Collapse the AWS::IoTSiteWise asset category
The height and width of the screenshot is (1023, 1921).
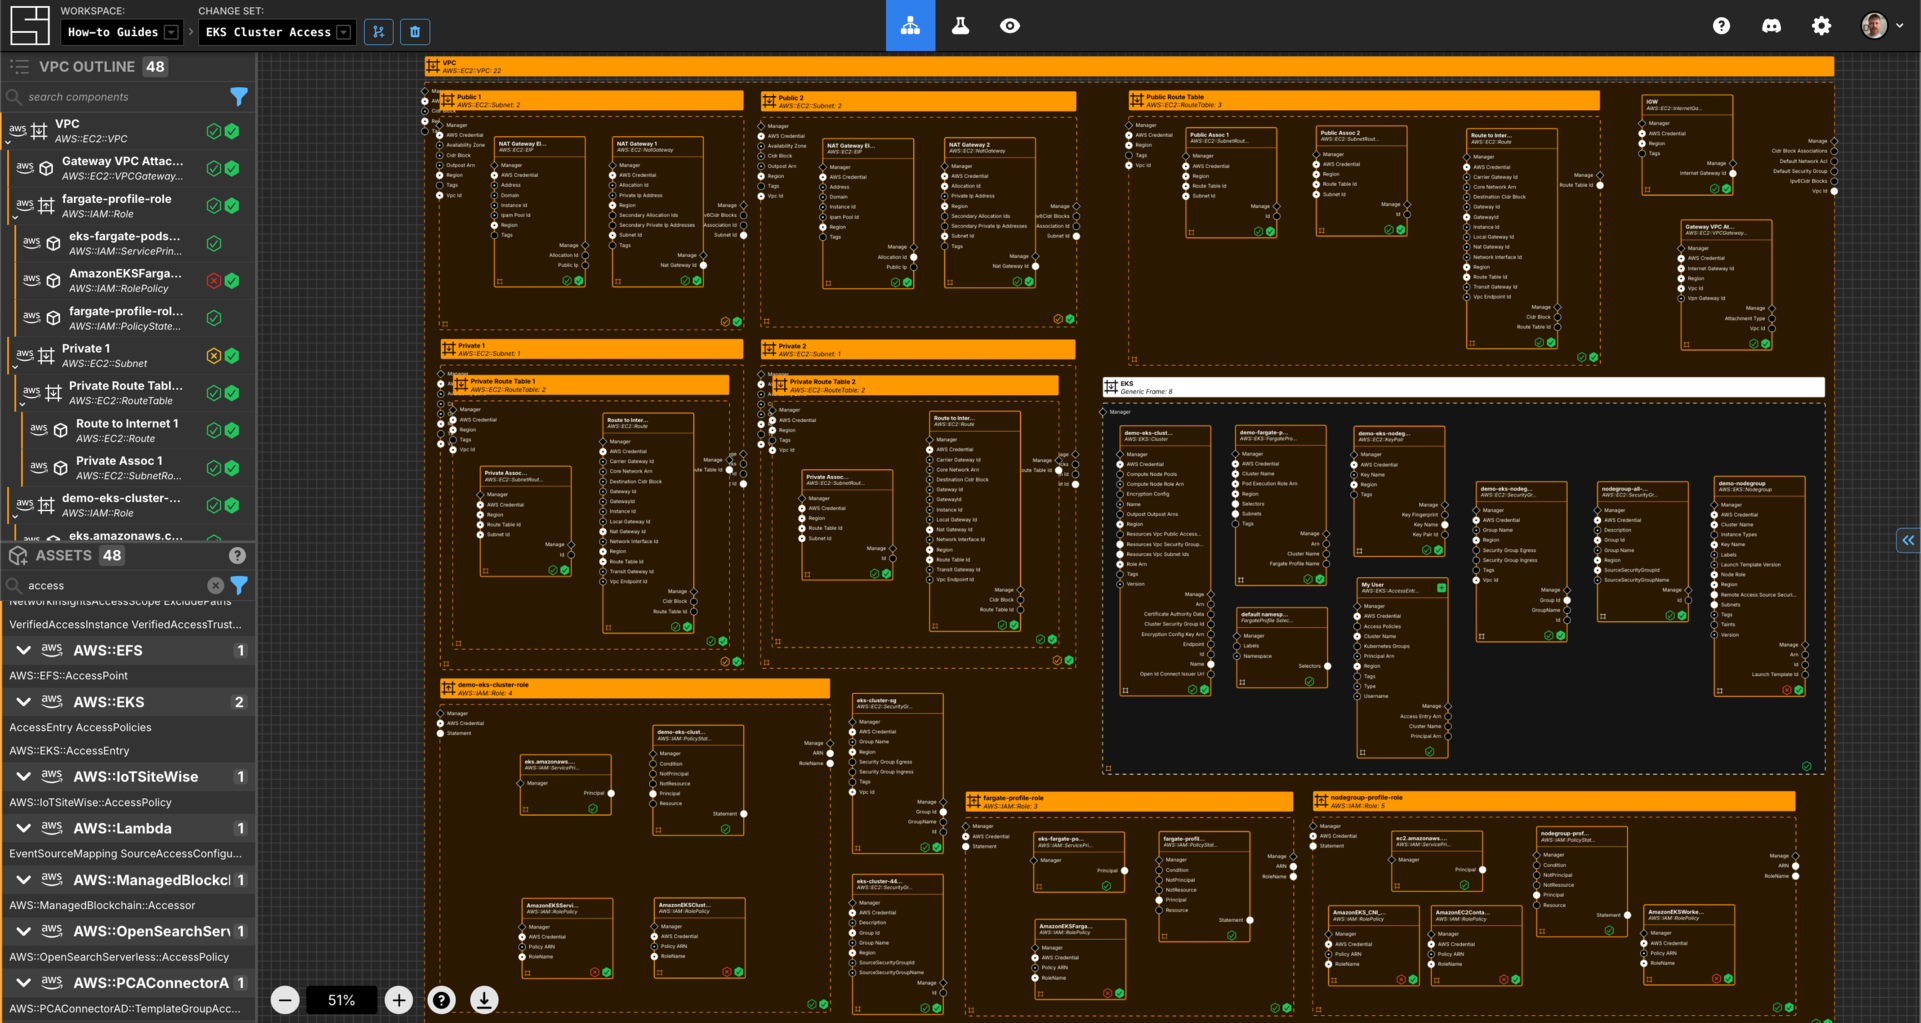coord(23,777)
